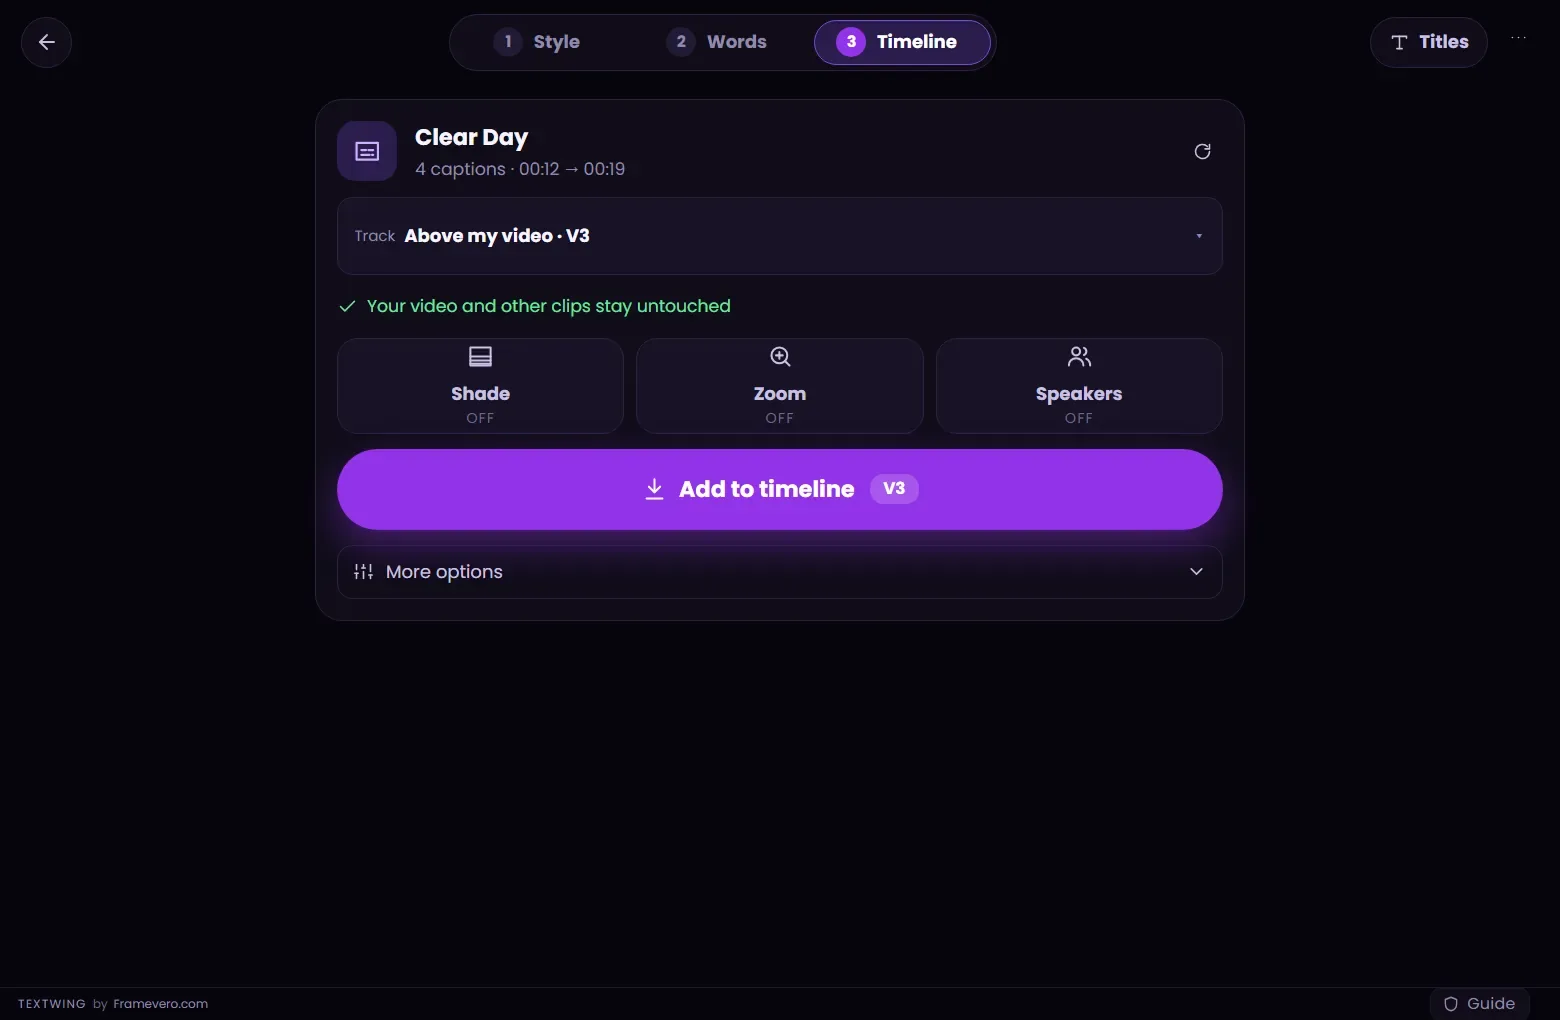Click the Shade stacked-lines icon
The height and width of the screenshot is (1020, 1560).
480,356
